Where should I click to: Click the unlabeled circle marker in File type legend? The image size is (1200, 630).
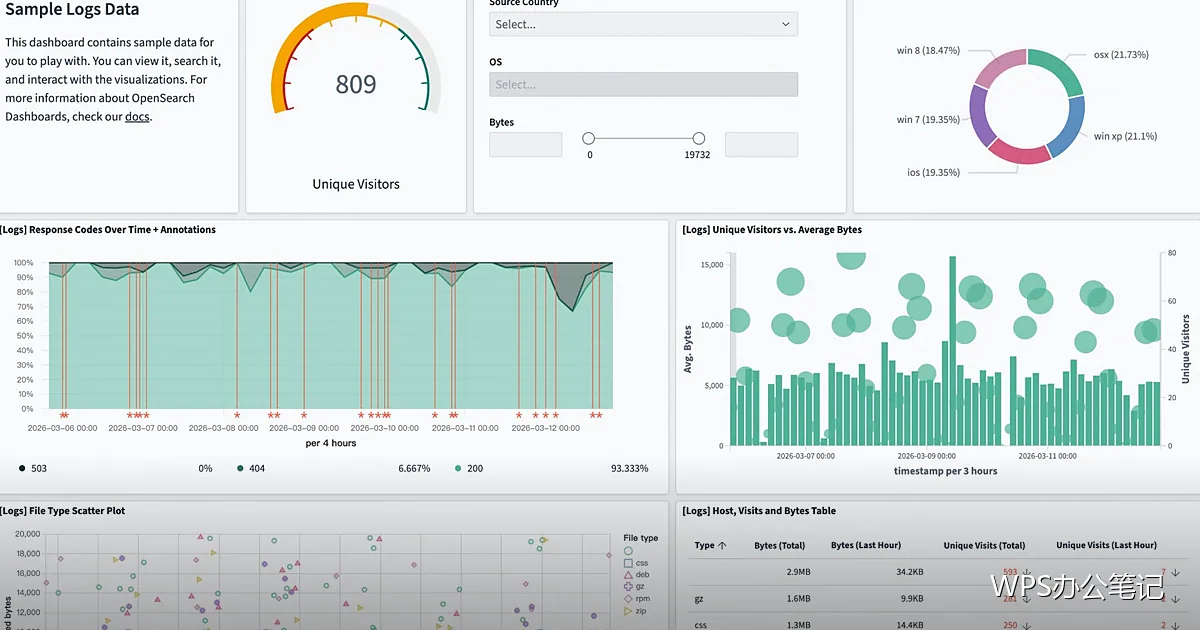628,551
